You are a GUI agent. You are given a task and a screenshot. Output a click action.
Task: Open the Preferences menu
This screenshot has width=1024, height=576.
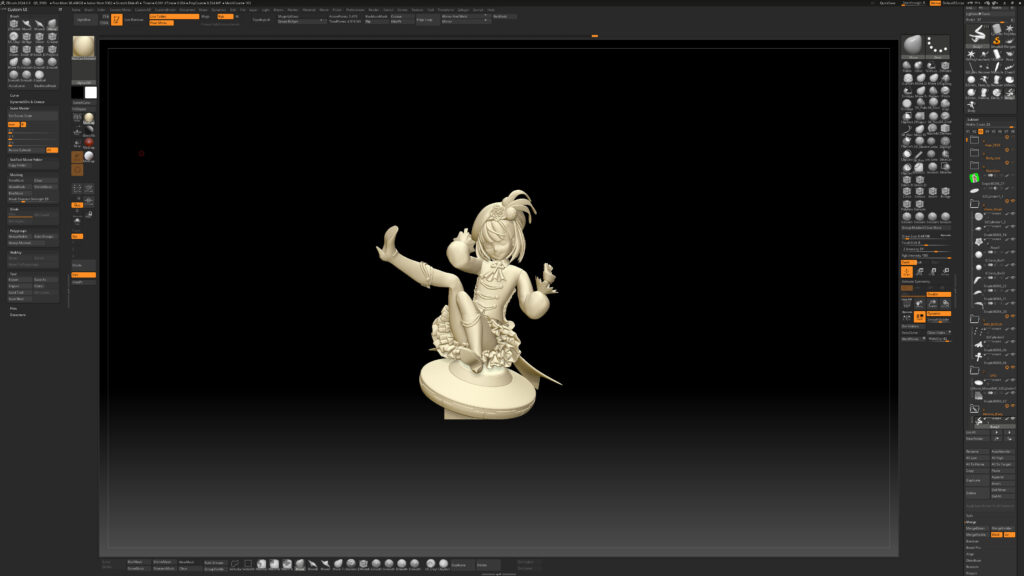pyautogui.click(x=355, y=10)
